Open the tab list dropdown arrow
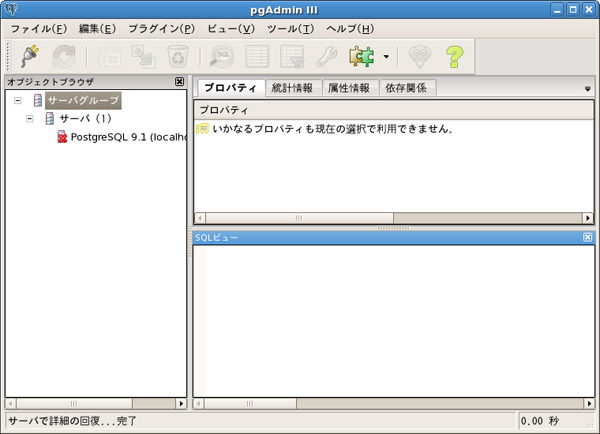 point(588,89)
